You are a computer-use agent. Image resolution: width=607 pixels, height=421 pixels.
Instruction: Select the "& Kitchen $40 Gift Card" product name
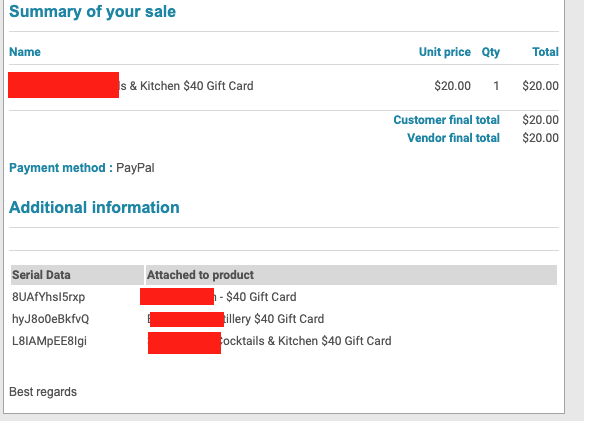(x=186, y=86)
